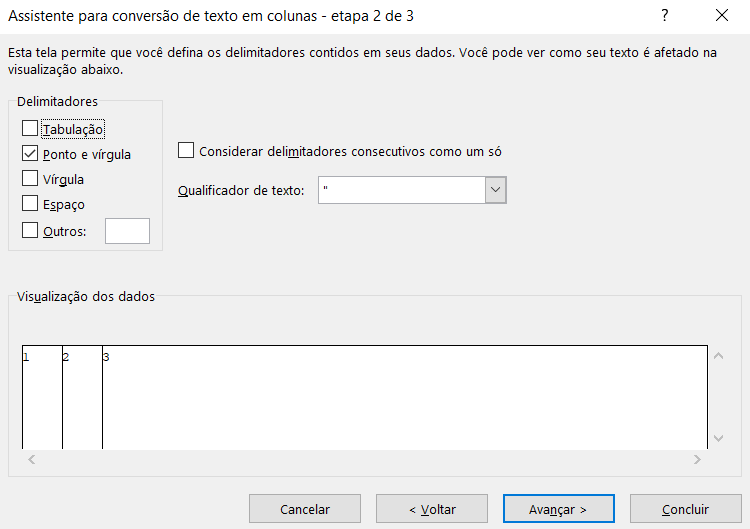The image size is (750, 529).
Task: Close the text conversion wizard dialog
Action: [x=722, y=16]
